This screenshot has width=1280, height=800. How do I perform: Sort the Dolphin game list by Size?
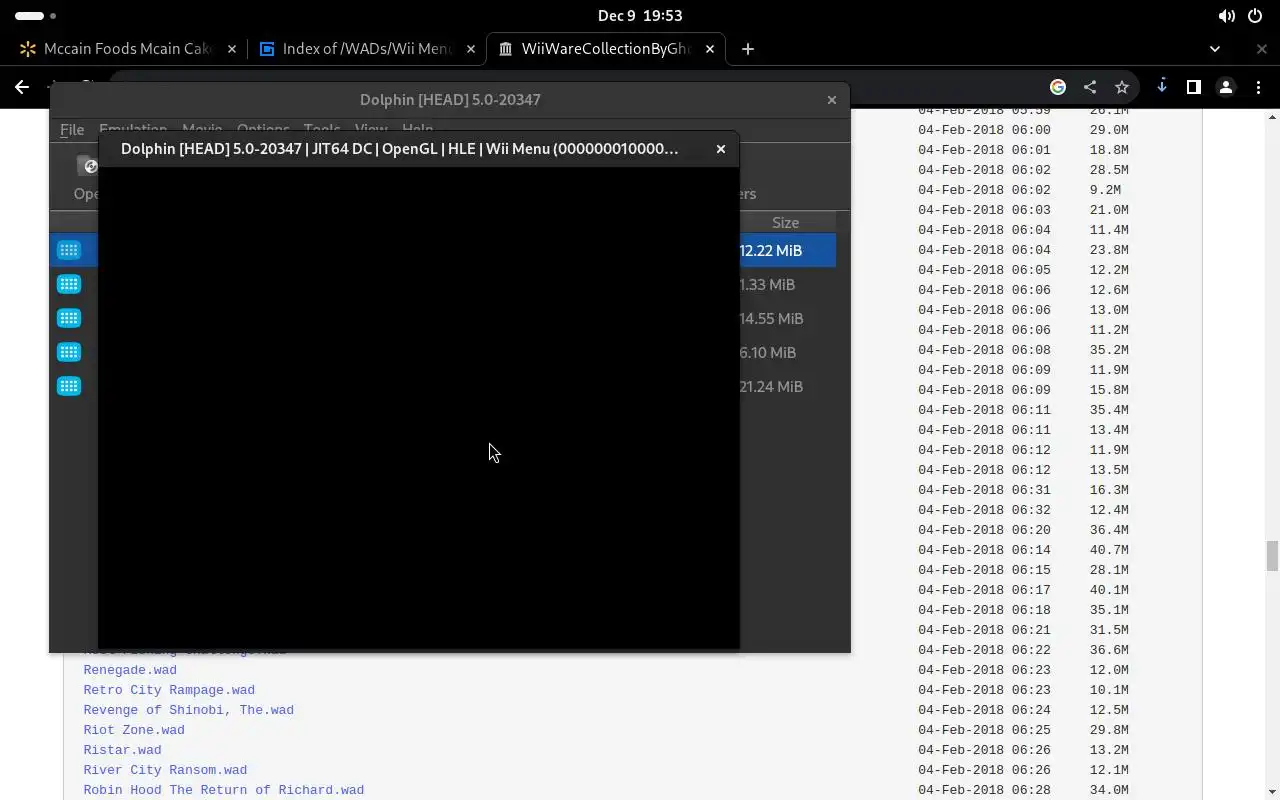click(x=785, y=222)
